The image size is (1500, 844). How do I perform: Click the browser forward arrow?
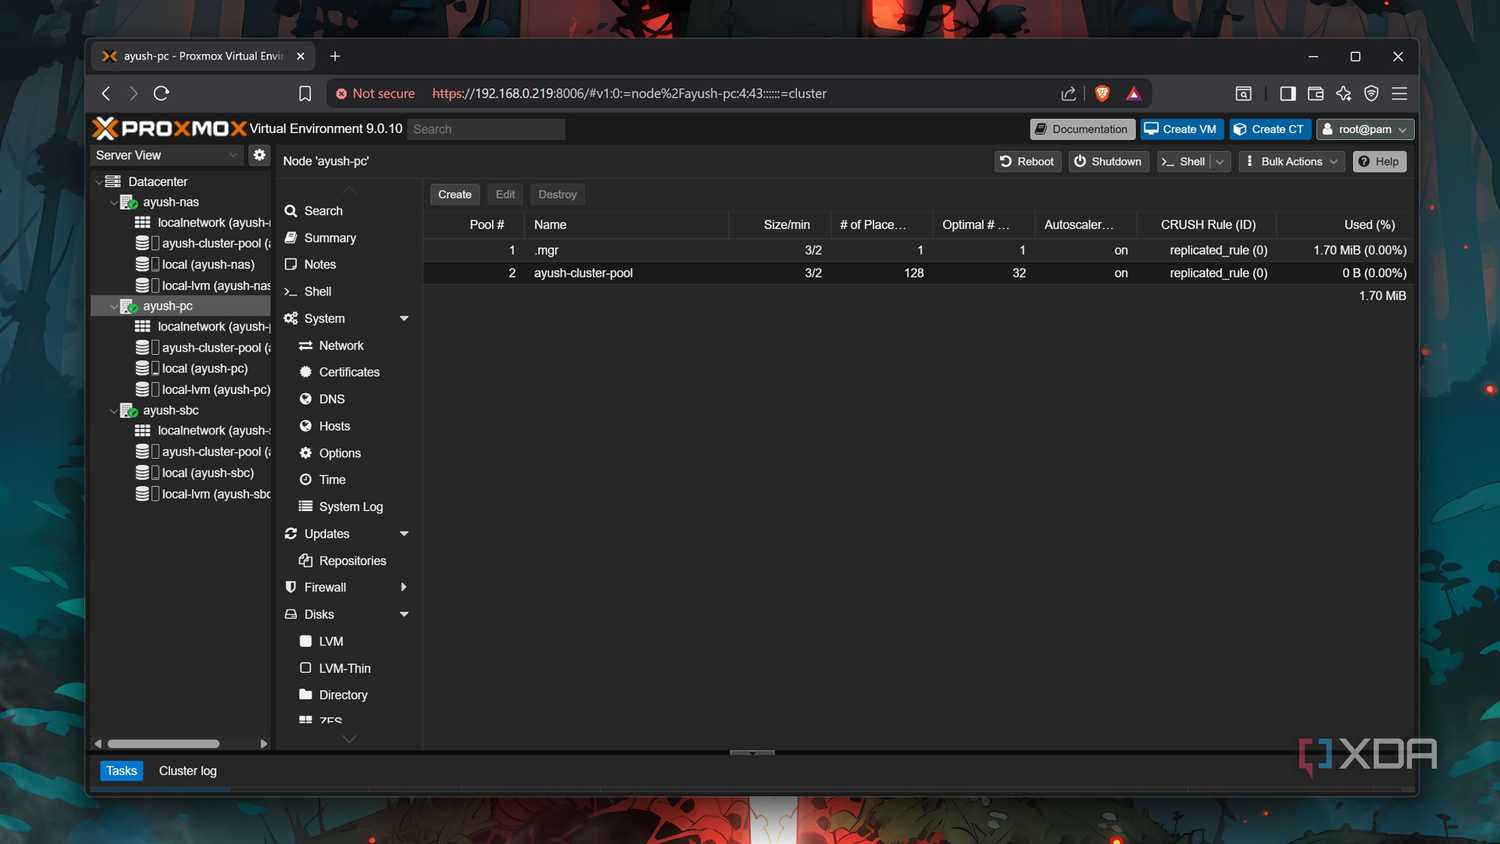tap(133, 93)
